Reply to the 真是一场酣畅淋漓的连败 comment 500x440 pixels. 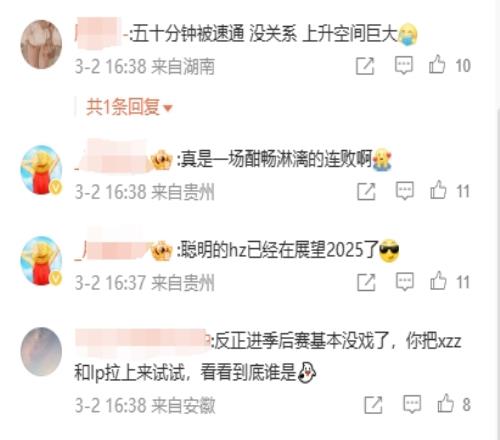pos(405,191)
